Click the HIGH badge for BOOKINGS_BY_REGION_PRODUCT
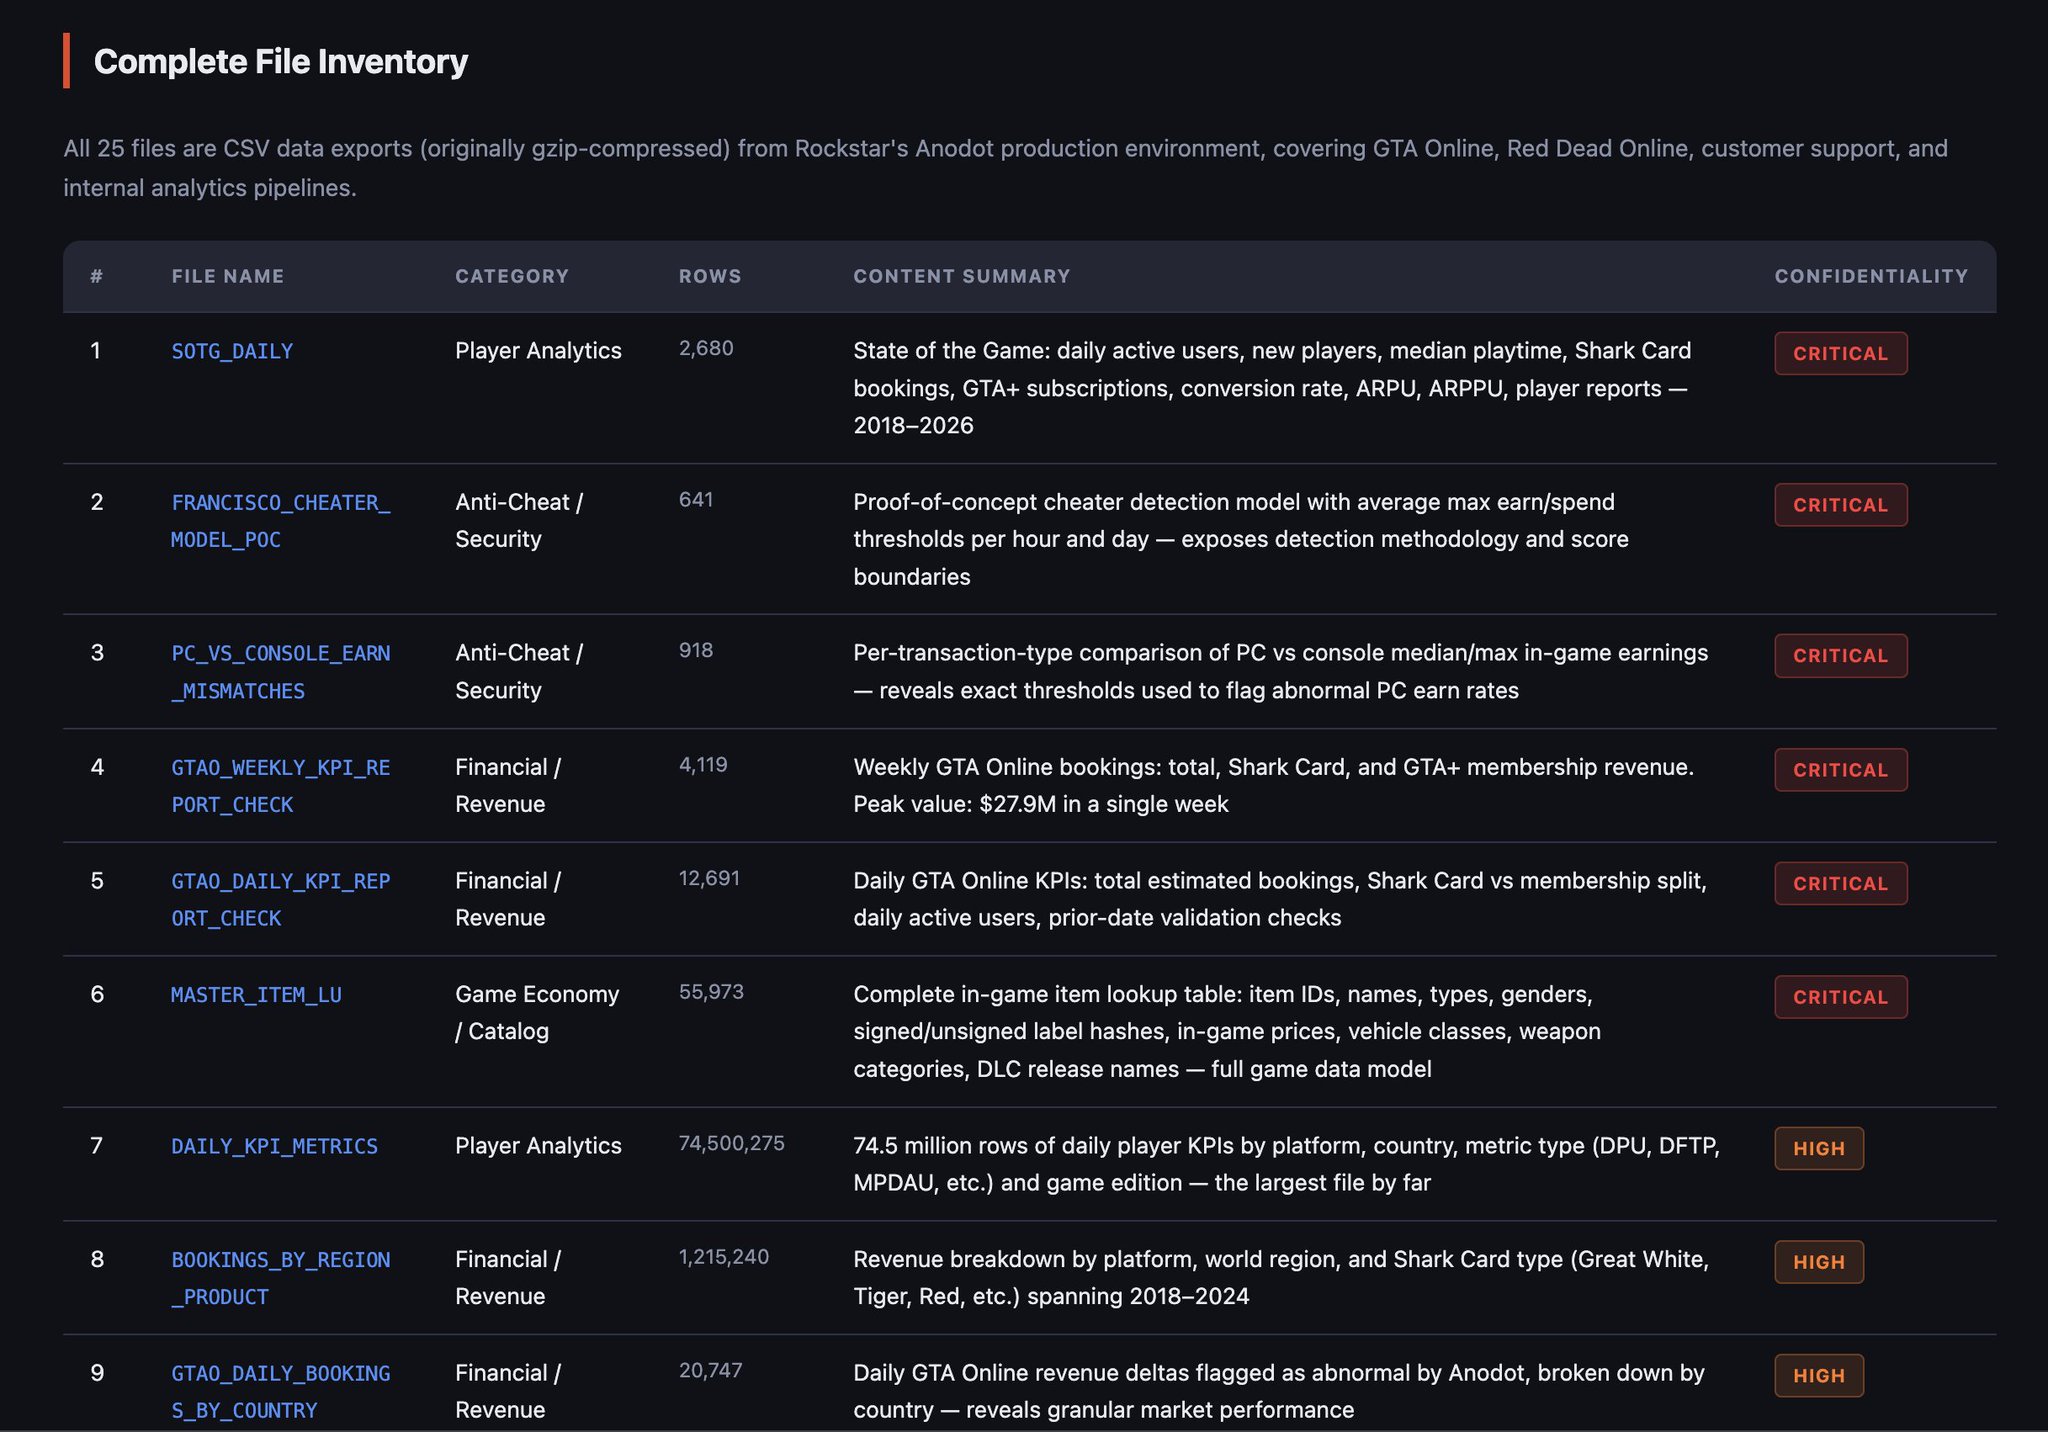The image size is (2048, 1432). pyautogui.click(x=1818, y=1262)
